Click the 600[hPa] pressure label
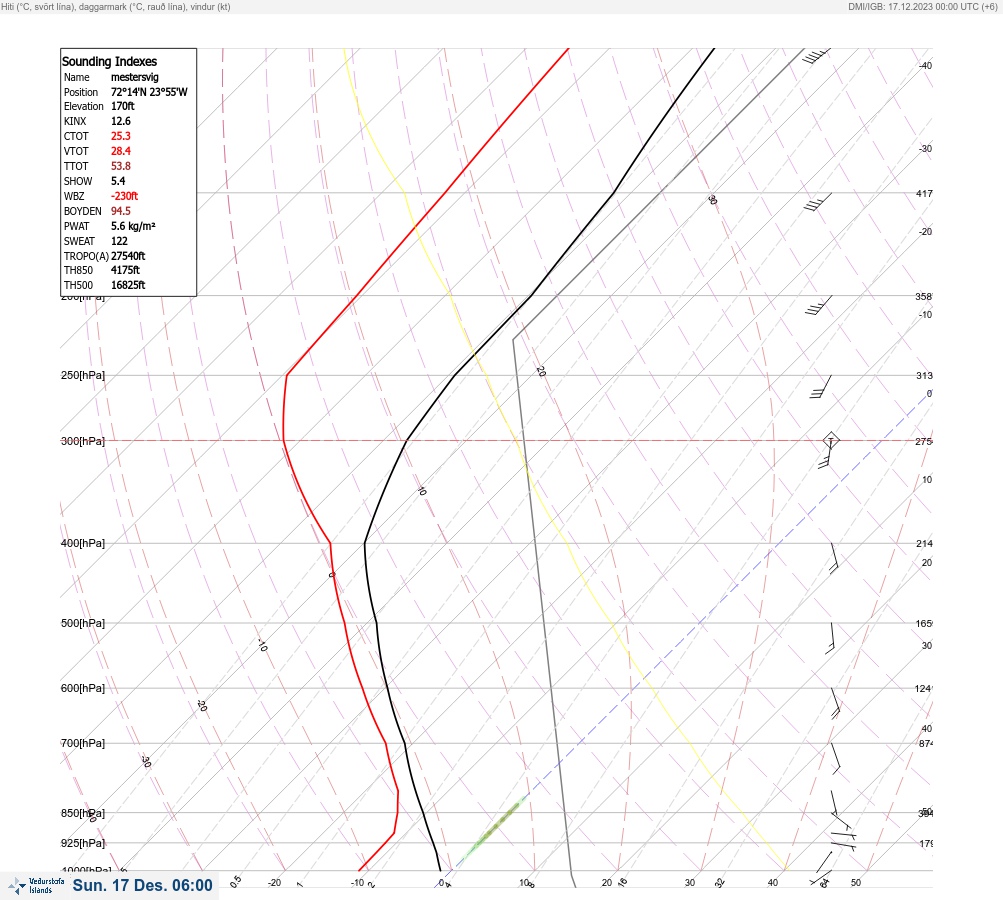 pos(83,688)
